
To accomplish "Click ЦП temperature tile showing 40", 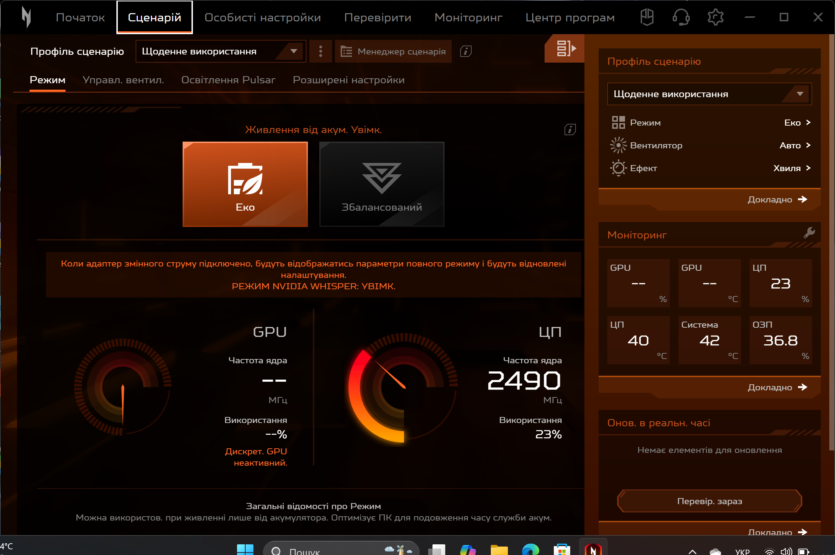I will [x=638, y=340].
